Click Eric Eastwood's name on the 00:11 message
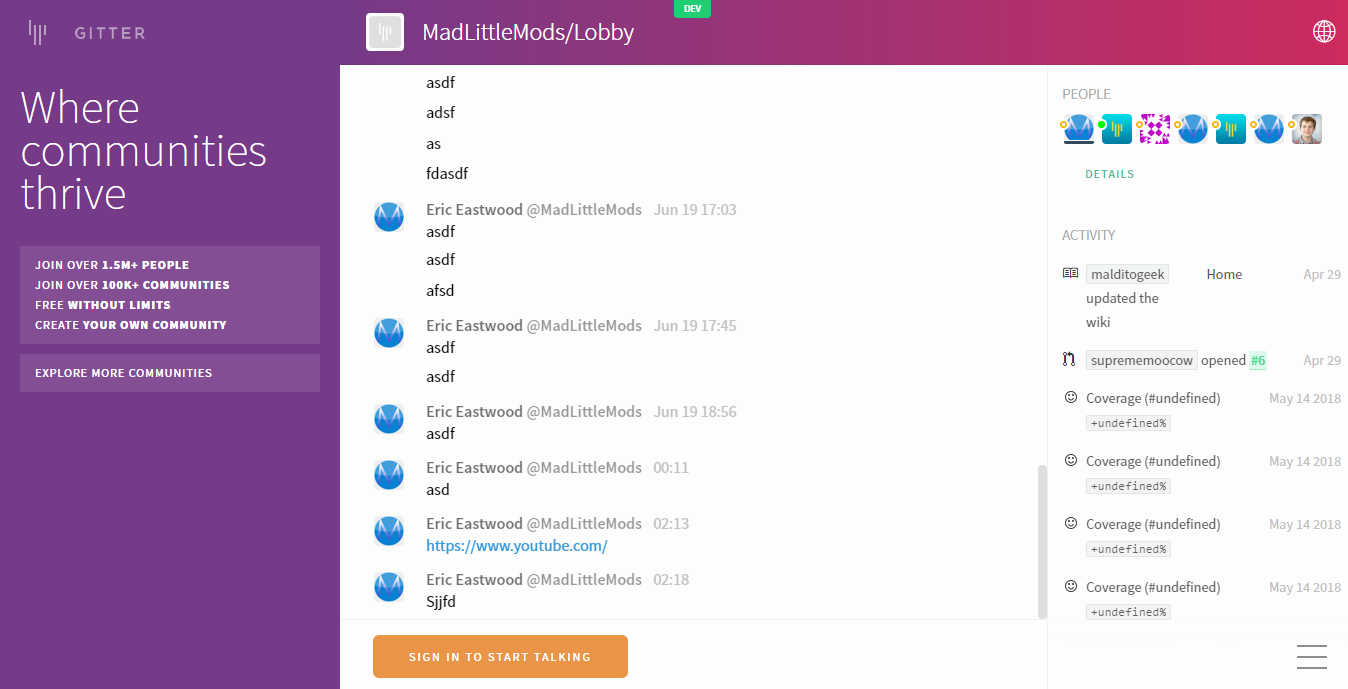The height and width of the screenshot is (689, 1348). pos(474,468)
